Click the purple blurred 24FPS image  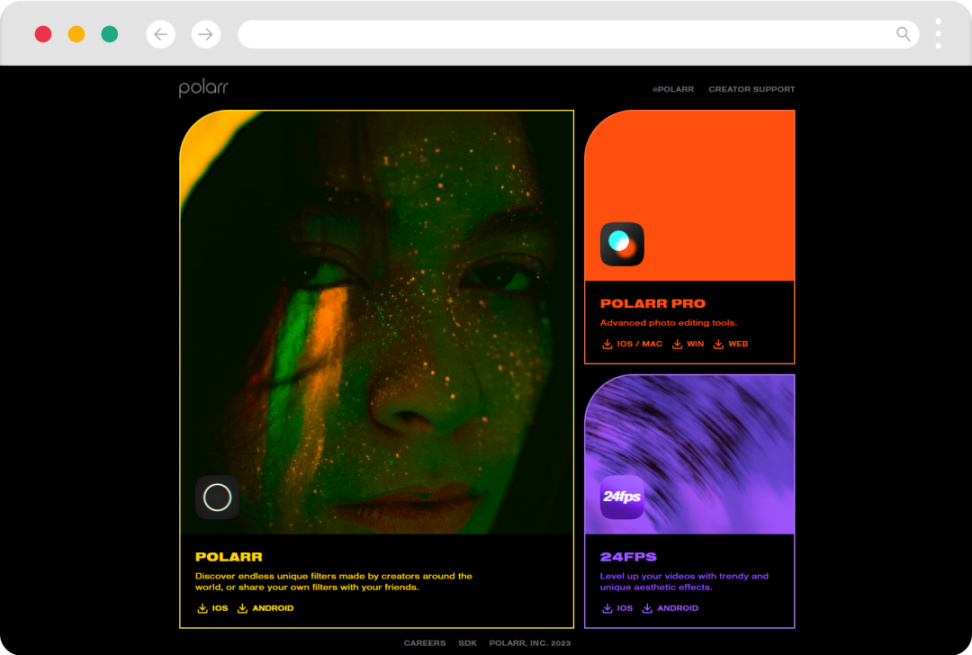[x=689, y=454]
